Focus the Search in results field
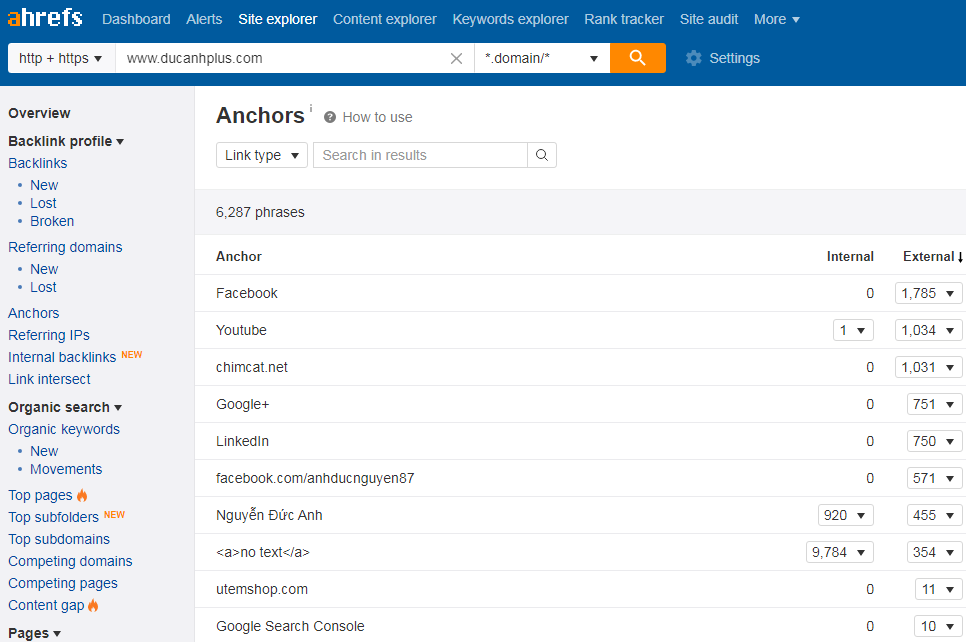Screen dimensions: 966x642 pos(420,155)
